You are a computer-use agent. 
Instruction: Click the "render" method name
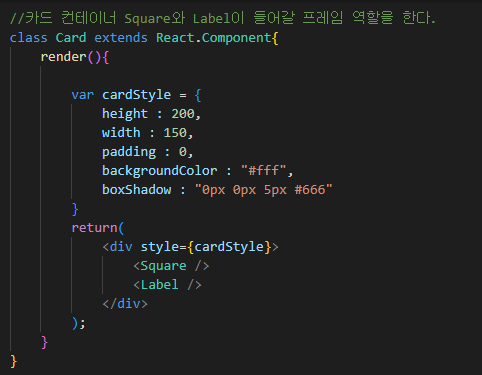63,57
